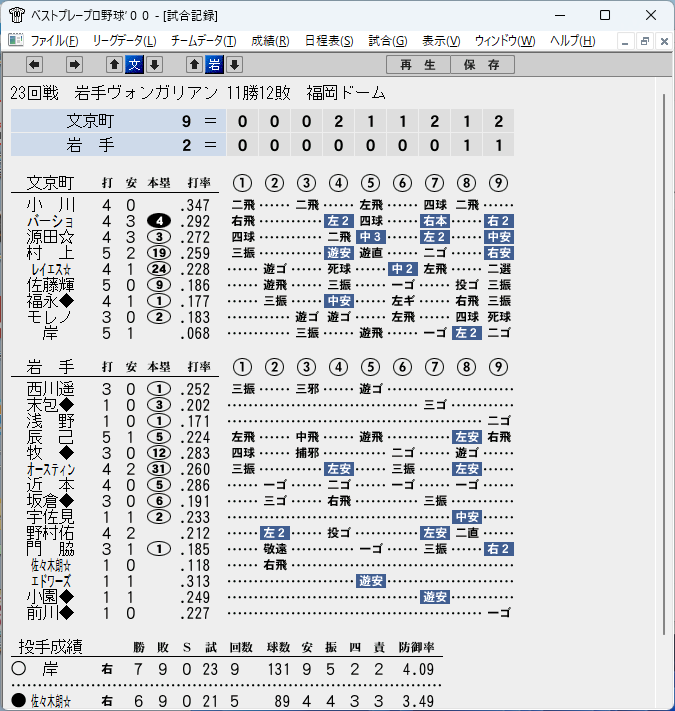
Task: Select the 文 team toggle icon
Action: coord(135,64)
